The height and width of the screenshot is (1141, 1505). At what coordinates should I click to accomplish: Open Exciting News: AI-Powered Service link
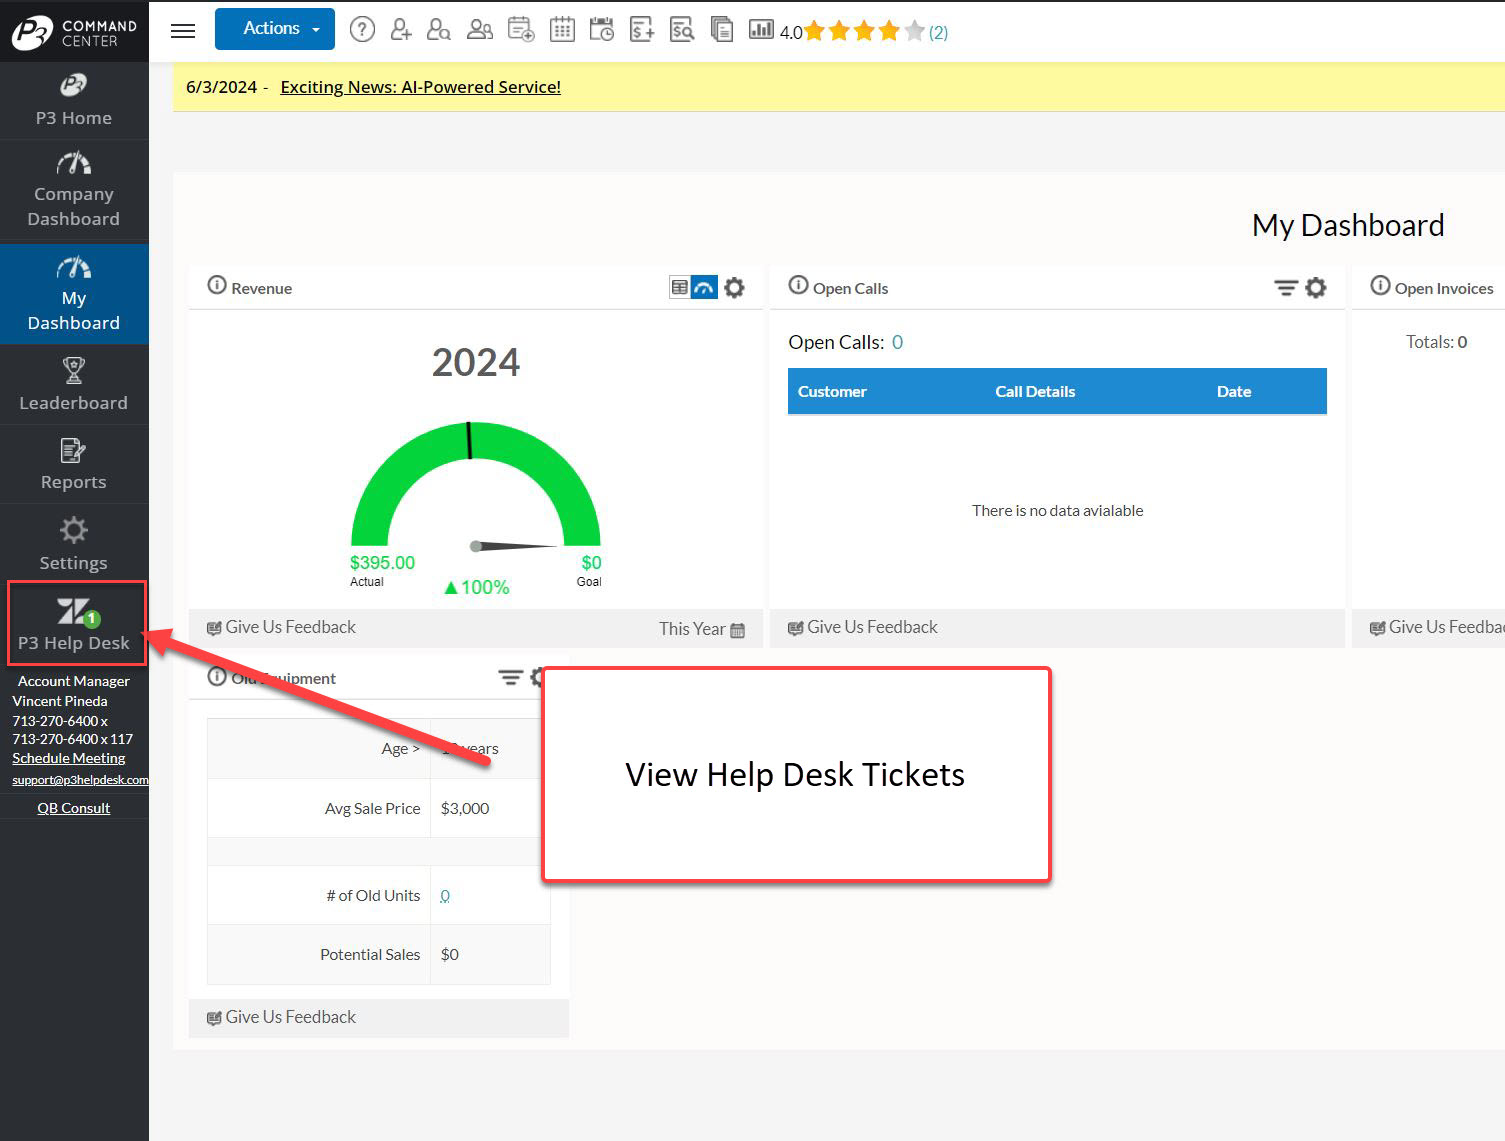(x=420, y=87)
